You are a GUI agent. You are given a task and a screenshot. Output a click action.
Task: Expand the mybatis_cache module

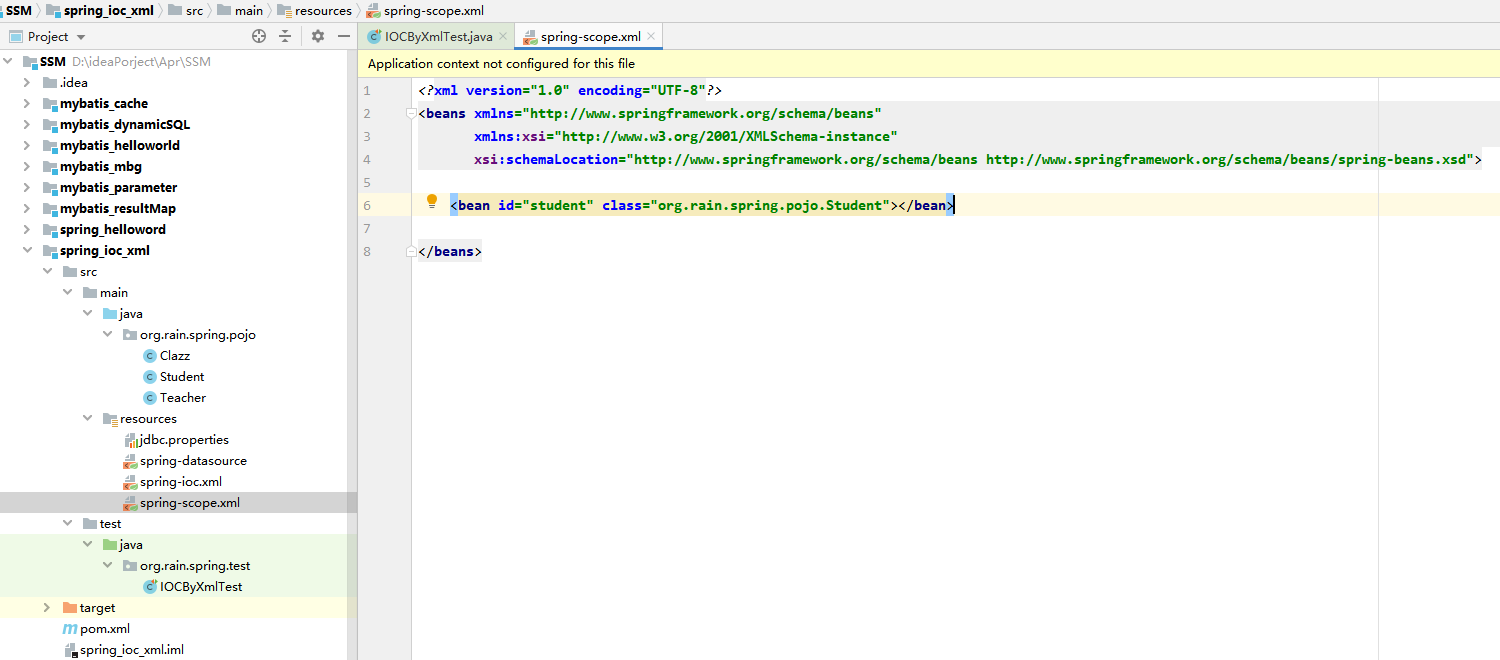coord(28,104)
